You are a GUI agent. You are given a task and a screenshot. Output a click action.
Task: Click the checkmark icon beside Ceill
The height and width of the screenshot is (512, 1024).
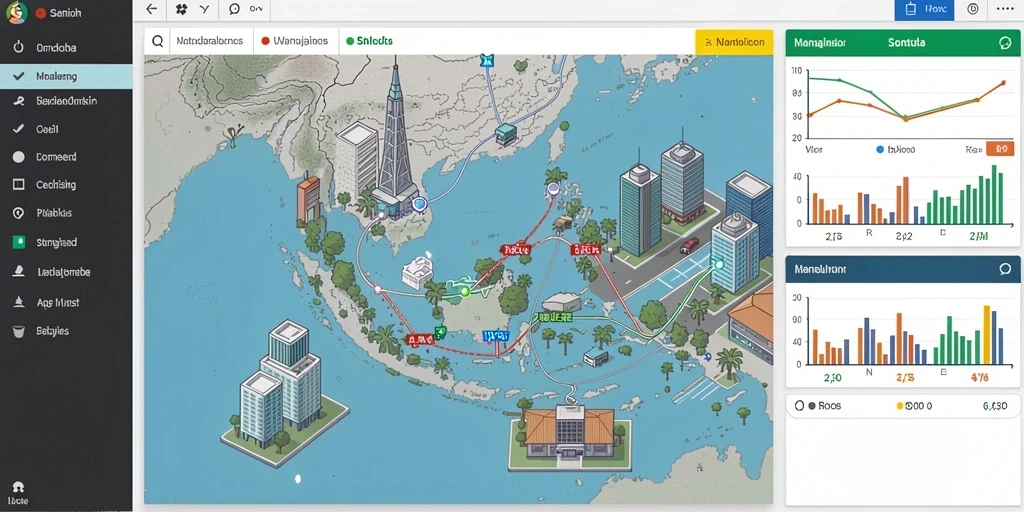click(18, 129)
